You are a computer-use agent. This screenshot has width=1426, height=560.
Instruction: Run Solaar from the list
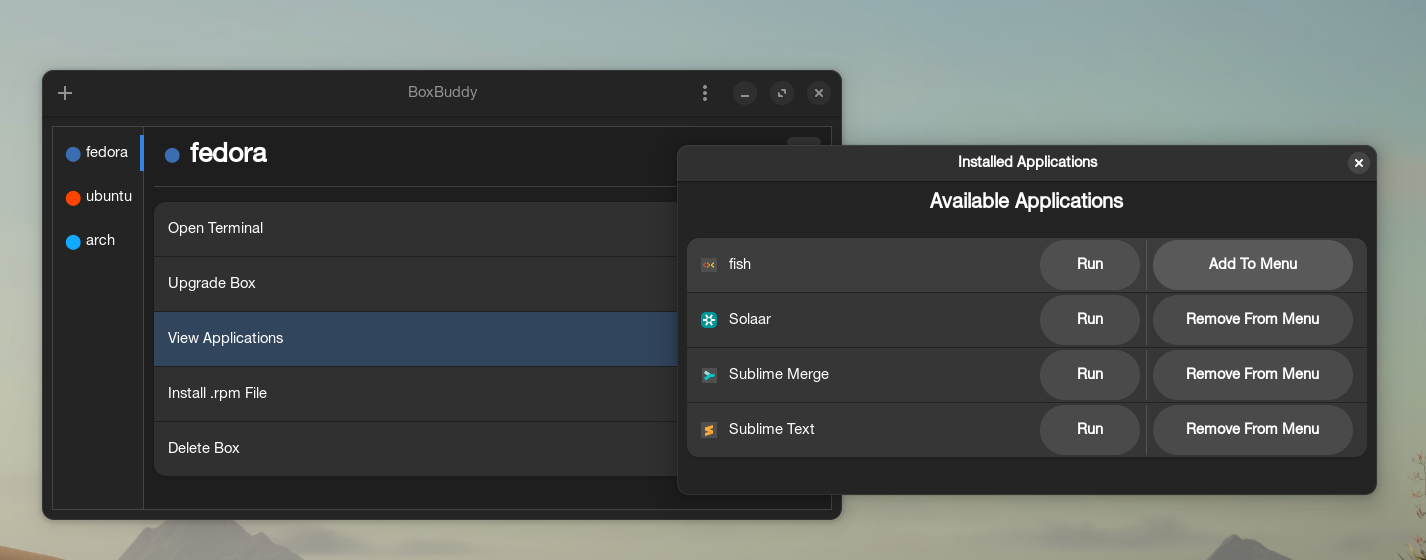1090,320
